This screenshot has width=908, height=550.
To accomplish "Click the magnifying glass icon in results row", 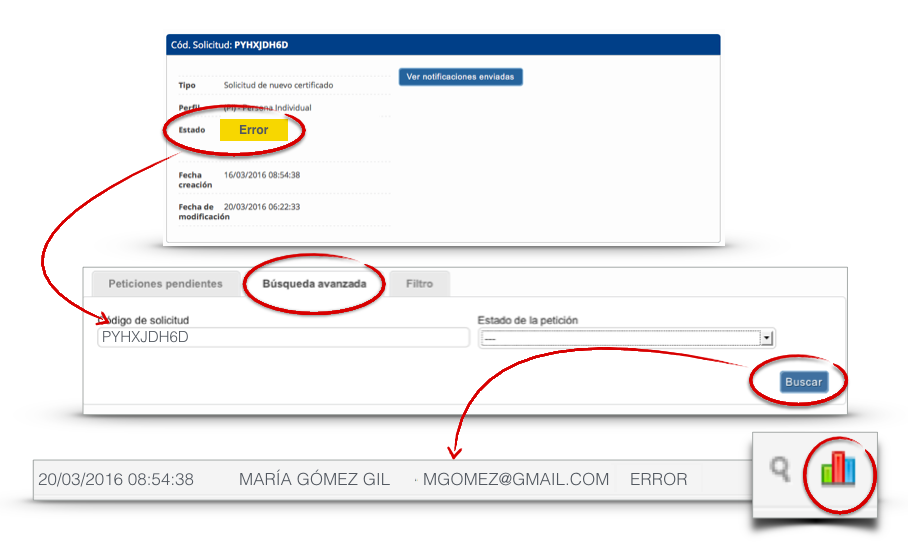I will click(779, 468).
